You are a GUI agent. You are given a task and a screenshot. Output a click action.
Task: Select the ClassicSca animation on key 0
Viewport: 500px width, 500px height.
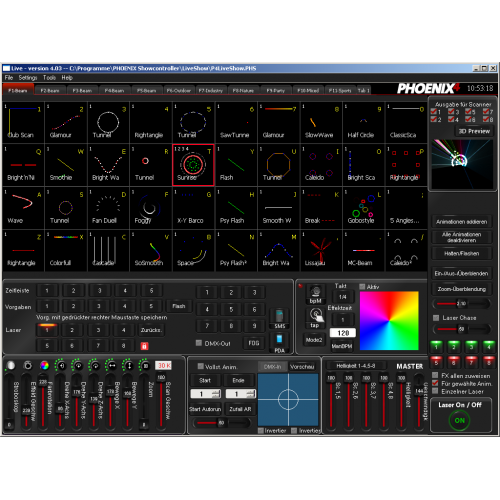pyautogui.click(x=406, y=122)
